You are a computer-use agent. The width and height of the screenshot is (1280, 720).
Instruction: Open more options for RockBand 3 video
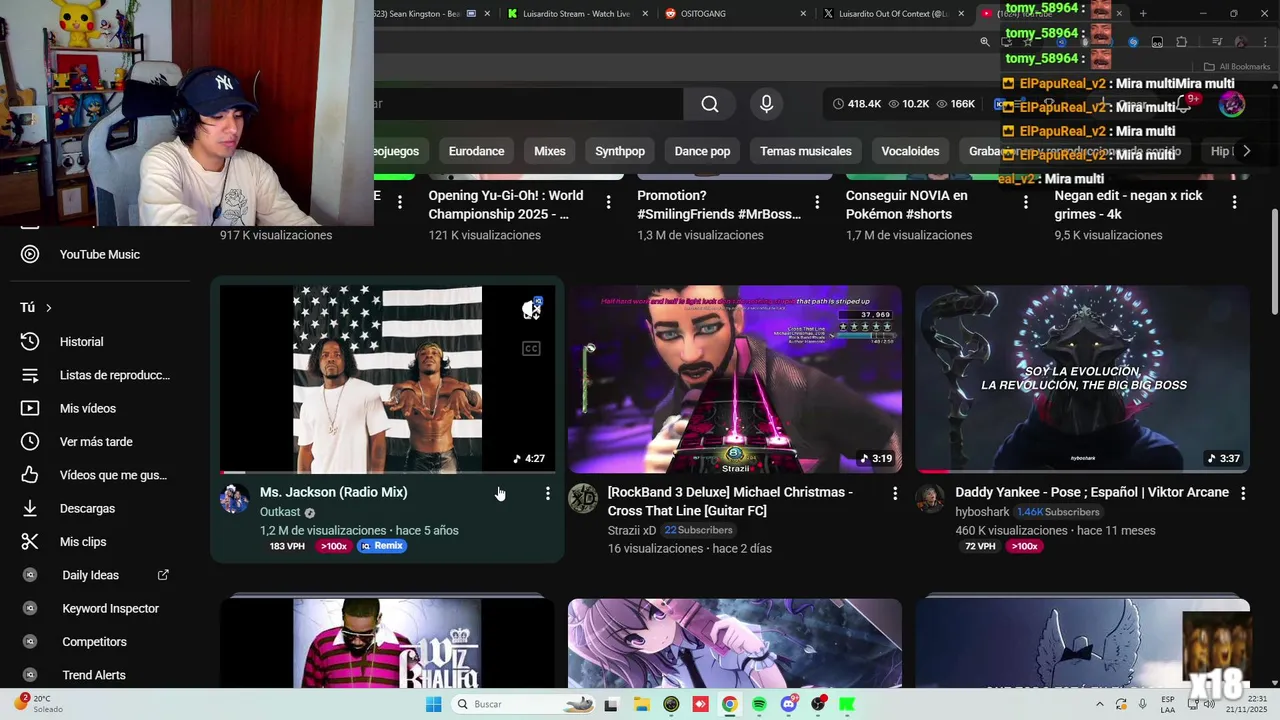point(895,493)
